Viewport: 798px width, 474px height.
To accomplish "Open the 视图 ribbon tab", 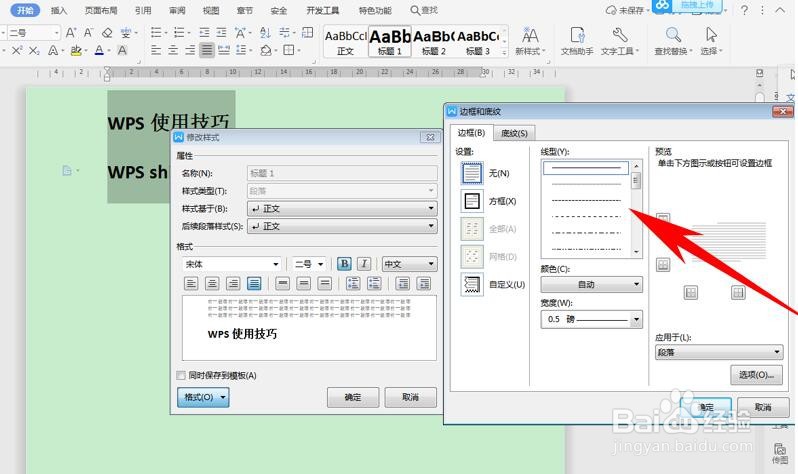I will tap(211, 10).
